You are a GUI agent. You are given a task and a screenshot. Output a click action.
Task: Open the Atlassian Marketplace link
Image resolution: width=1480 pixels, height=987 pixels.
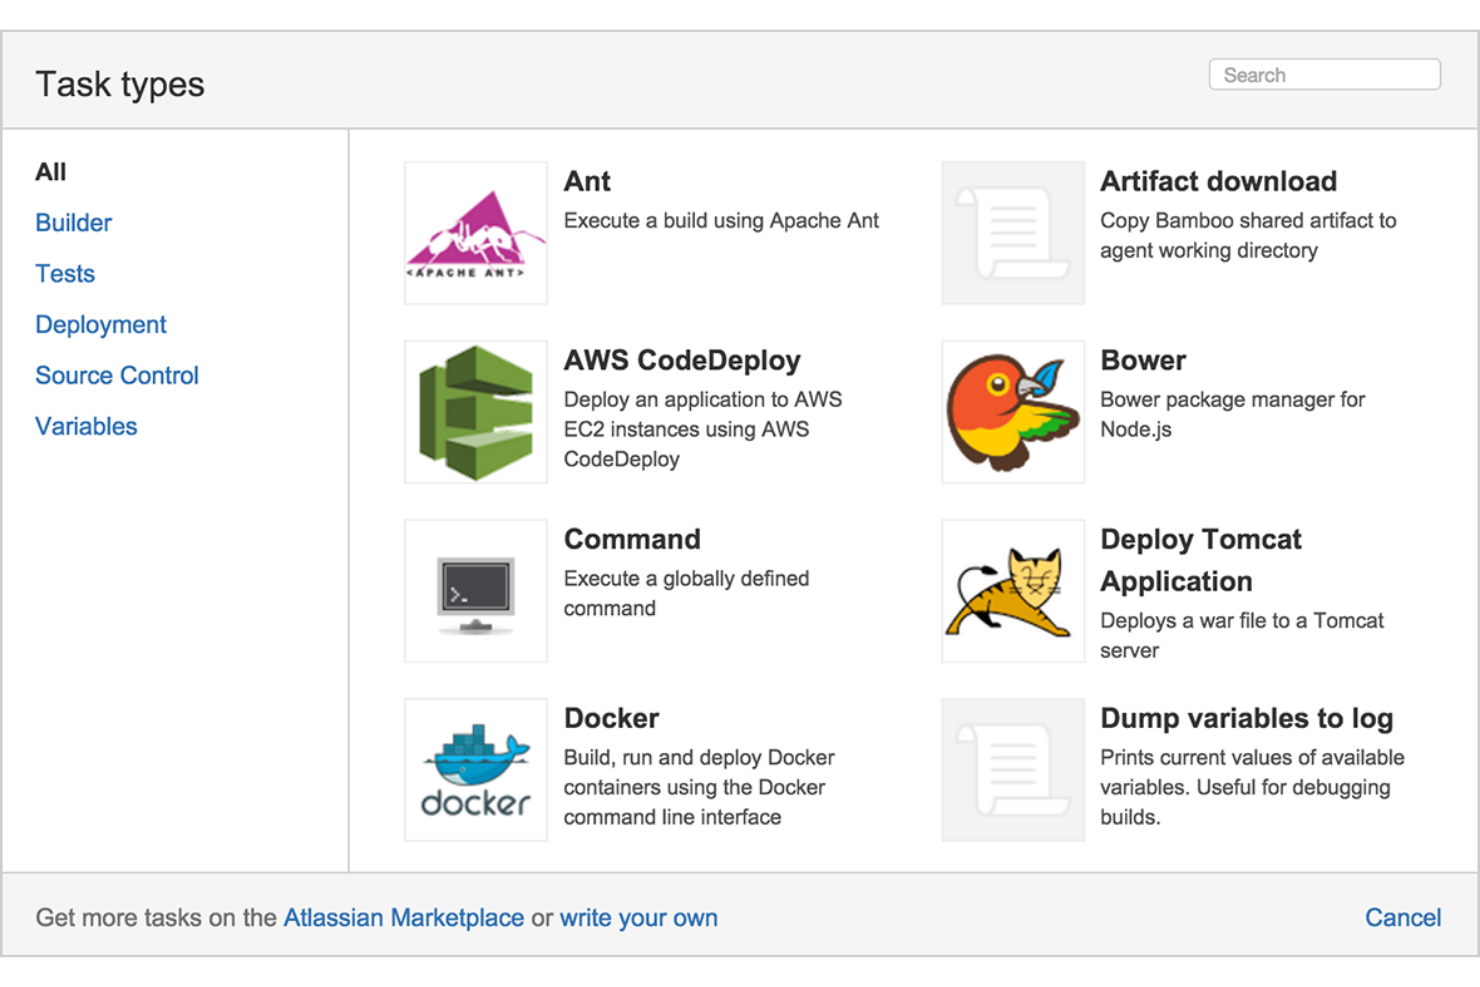click(x=404, y=917)
